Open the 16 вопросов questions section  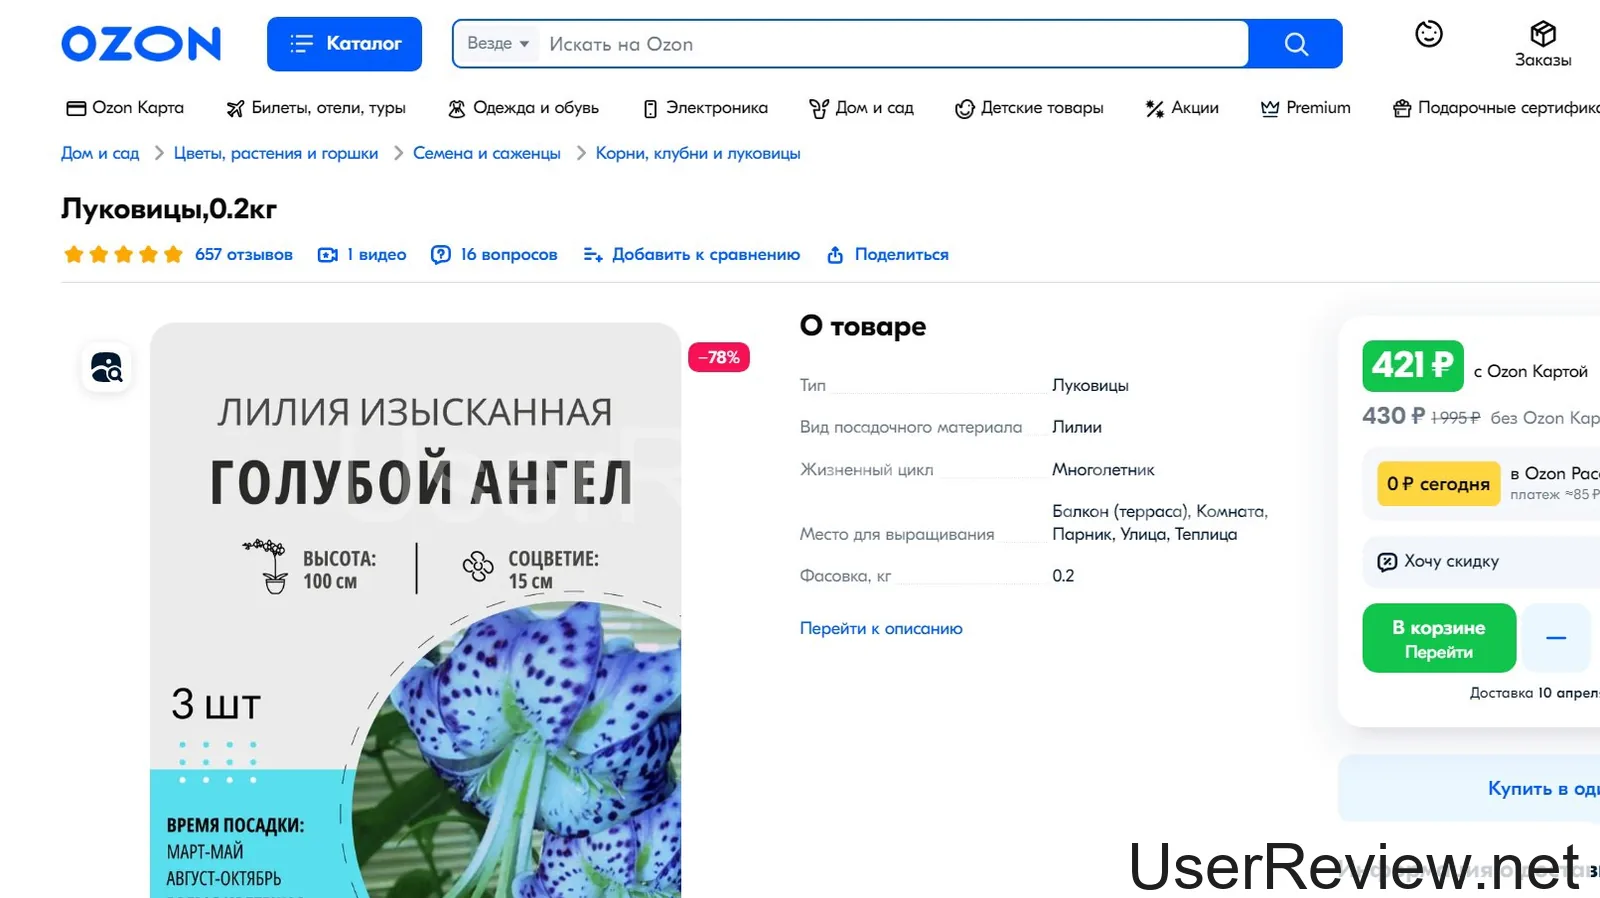pyautogui.click(x=494, y=255)
